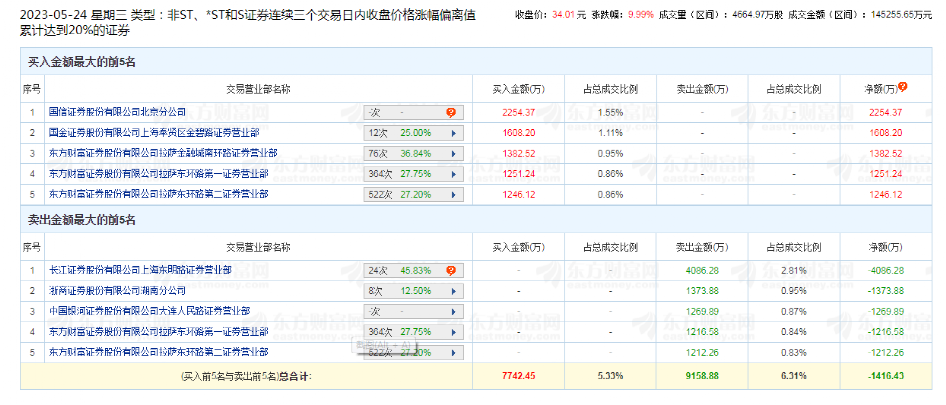Click the orange question mark in 长江证券上海东明路 row

click(x=451, y=270)
